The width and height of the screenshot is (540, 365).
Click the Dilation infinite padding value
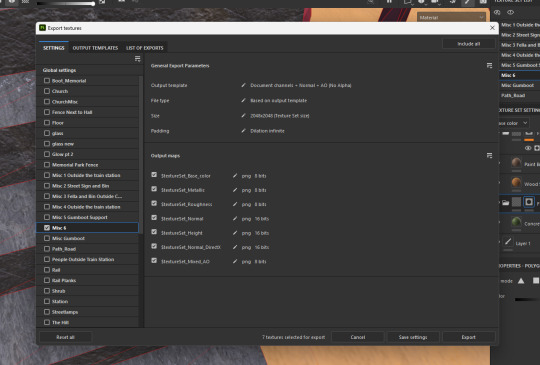(x=267, y=131)
